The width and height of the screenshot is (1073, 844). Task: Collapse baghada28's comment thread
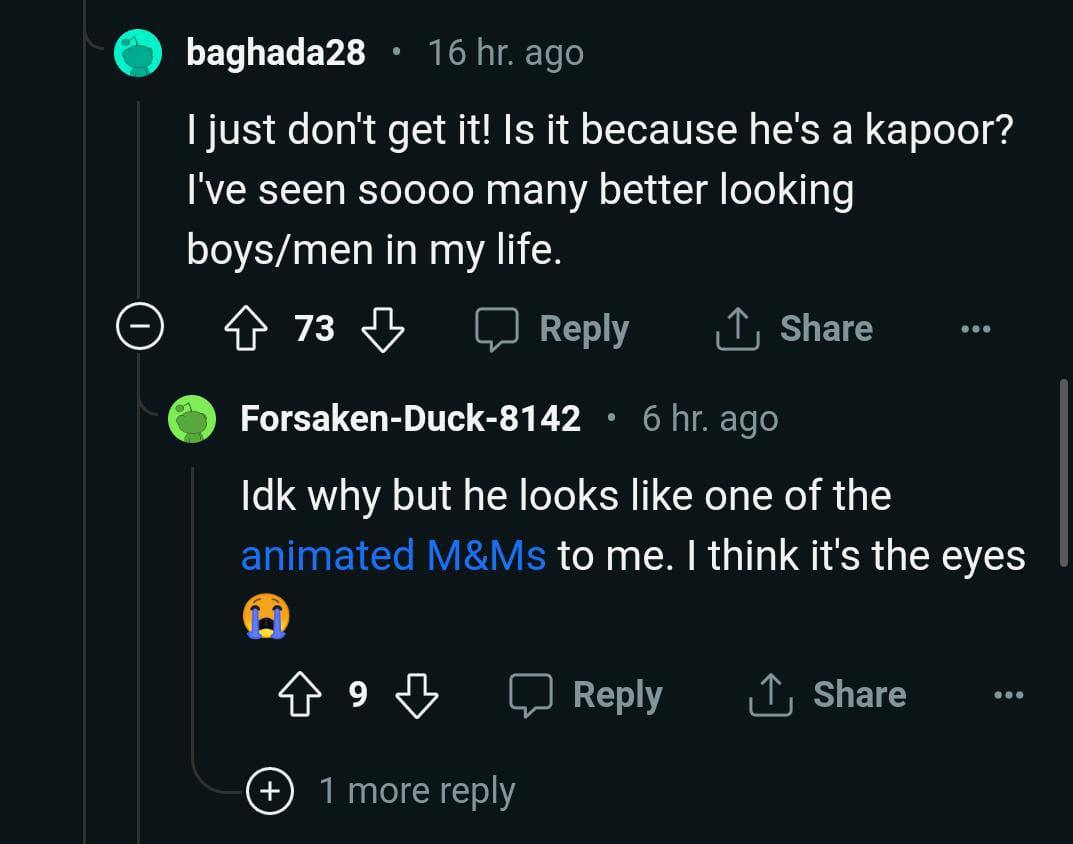(x=138, y=328)
